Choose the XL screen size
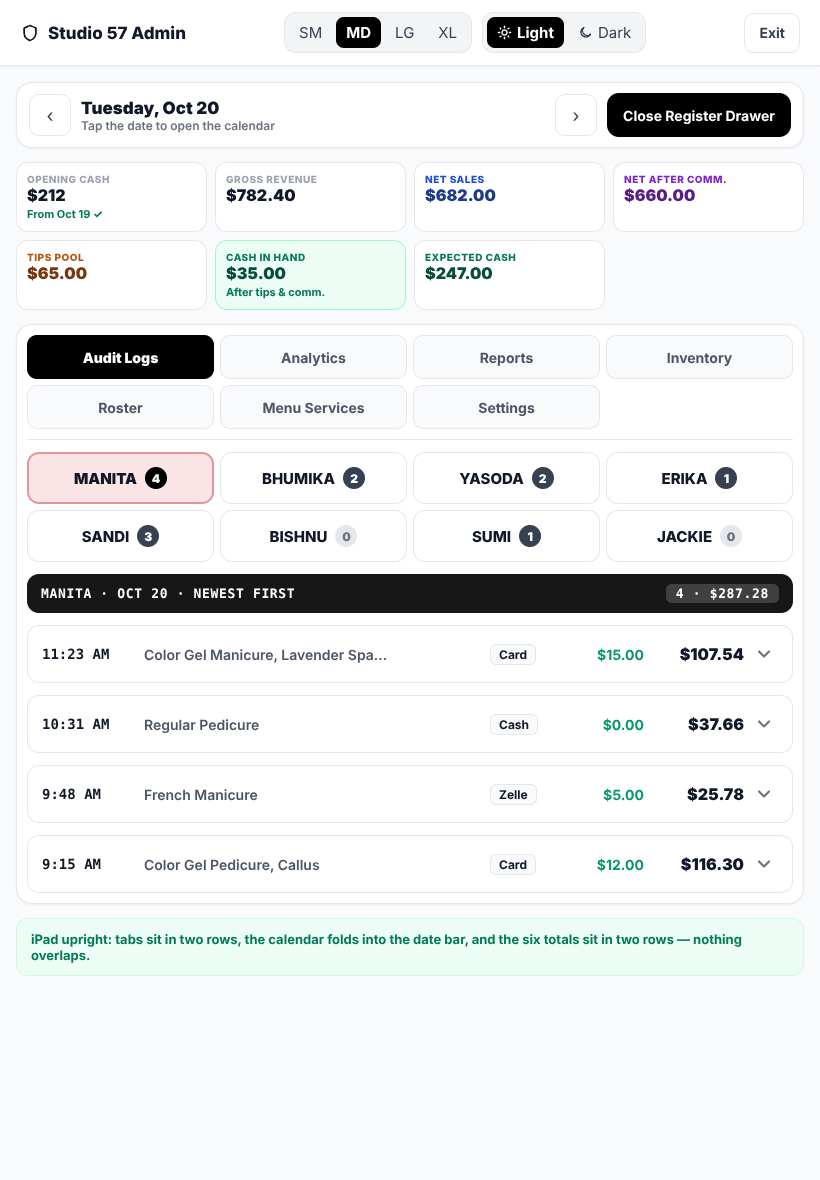This screenshot has width=820, height=1180. pos(448,33)
